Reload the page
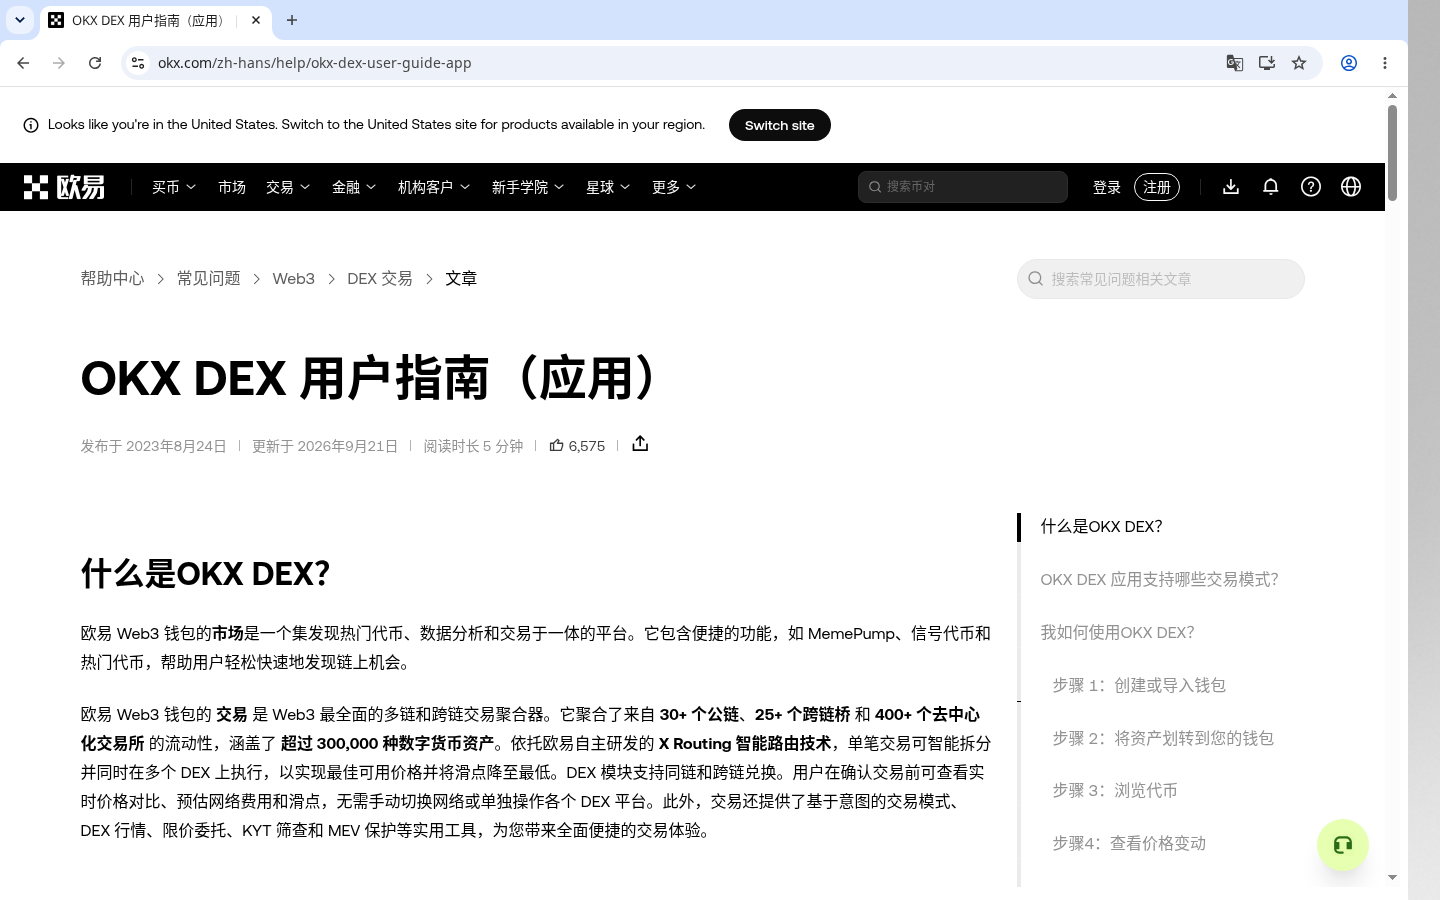Viewport: 1440px width, 900px height. pos(95,63)
